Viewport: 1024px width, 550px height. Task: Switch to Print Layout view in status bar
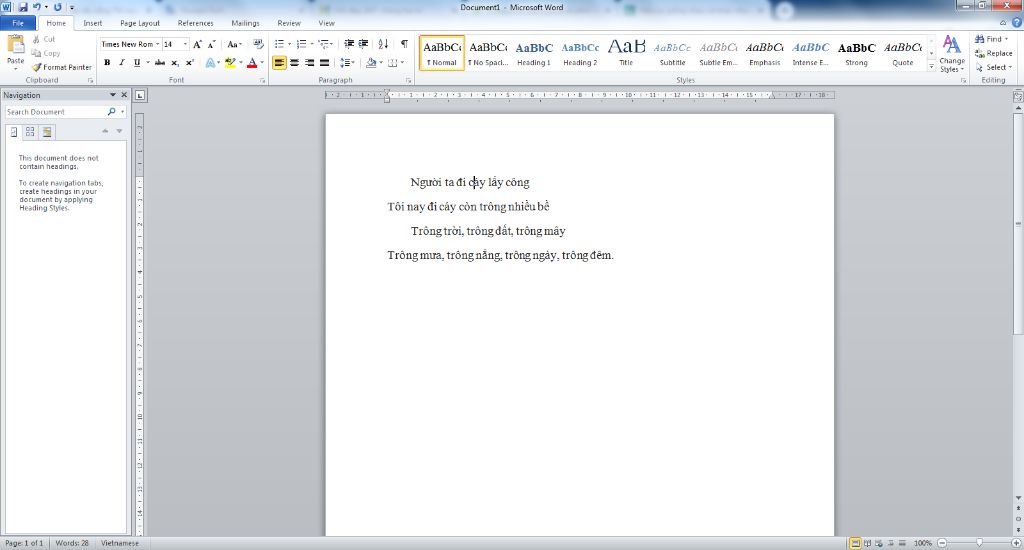[x=855, y=543]
